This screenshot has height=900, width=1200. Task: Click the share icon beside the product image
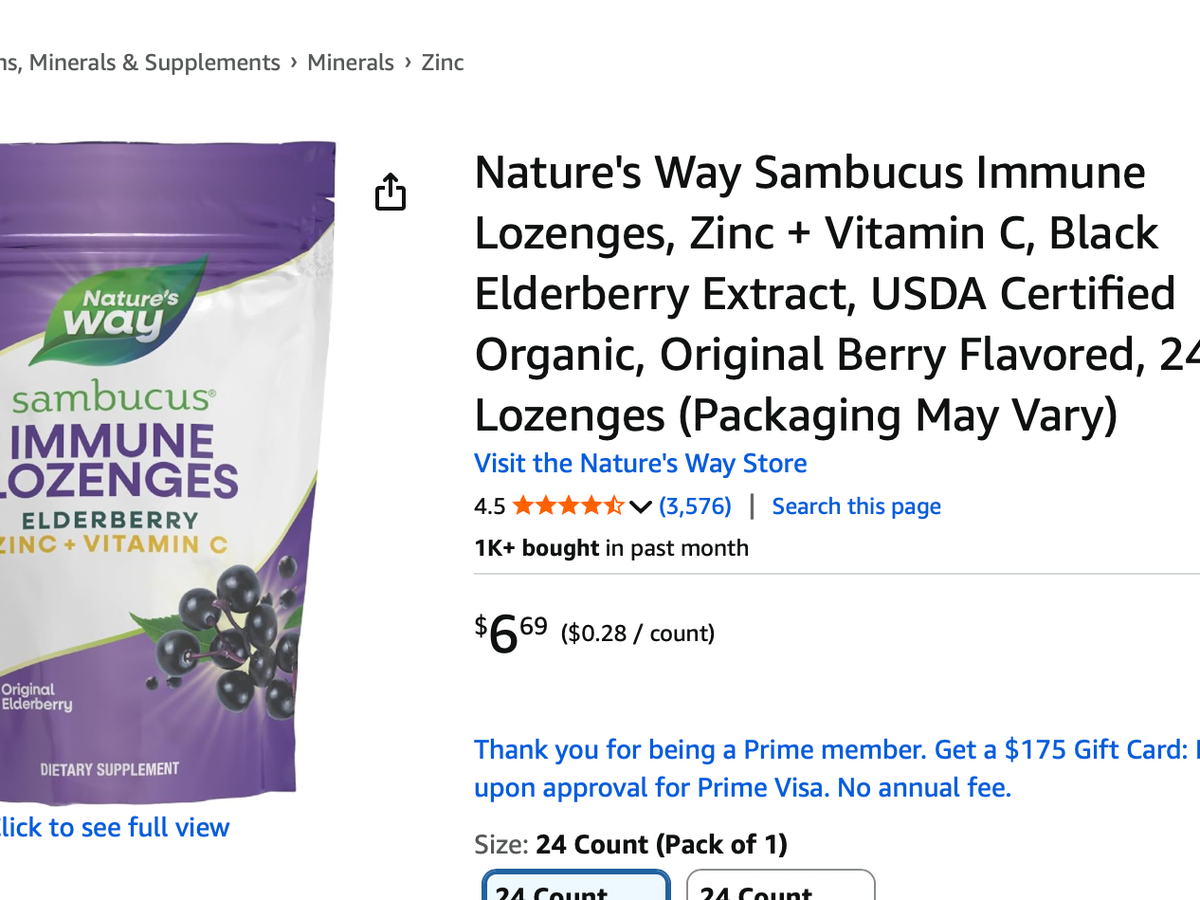[390, 192]
